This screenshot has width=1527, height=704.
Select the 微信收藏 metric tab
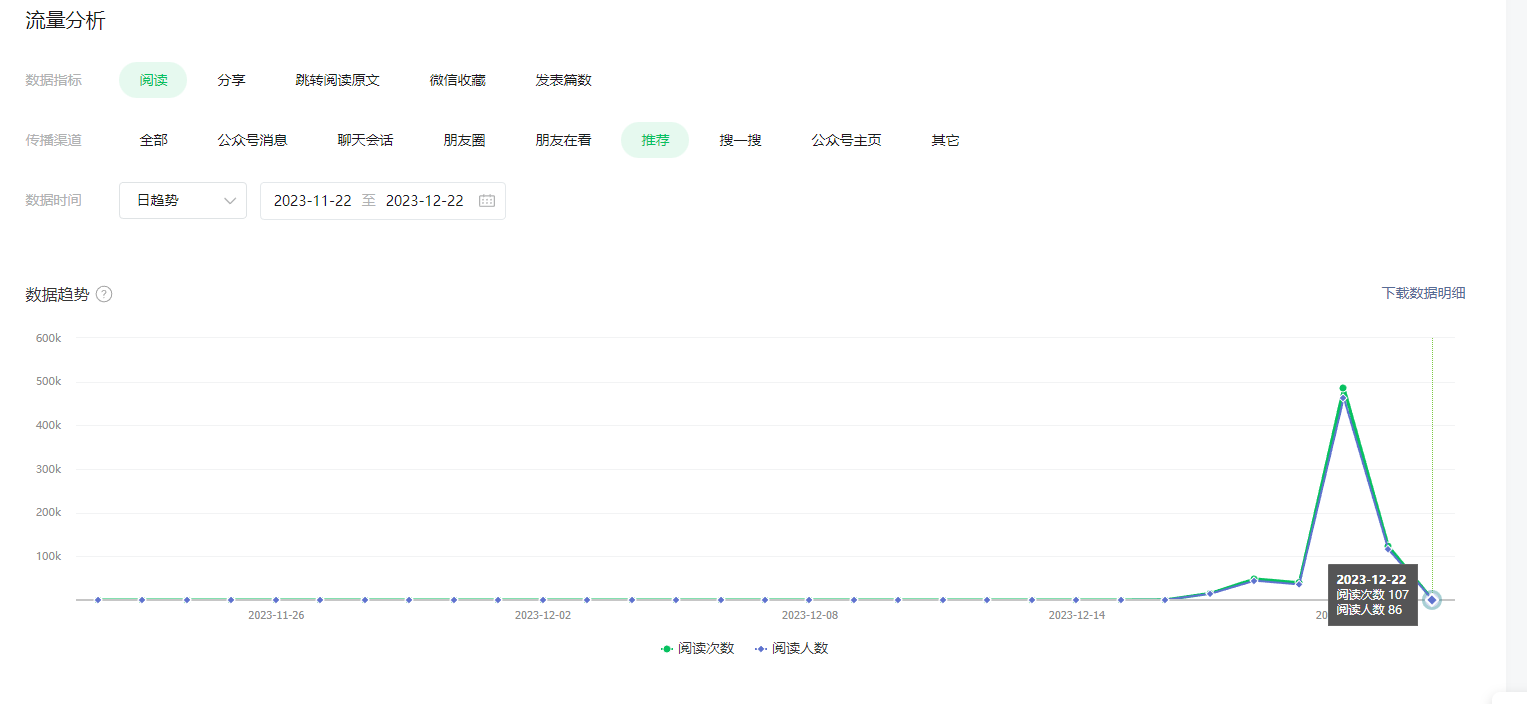457,80
